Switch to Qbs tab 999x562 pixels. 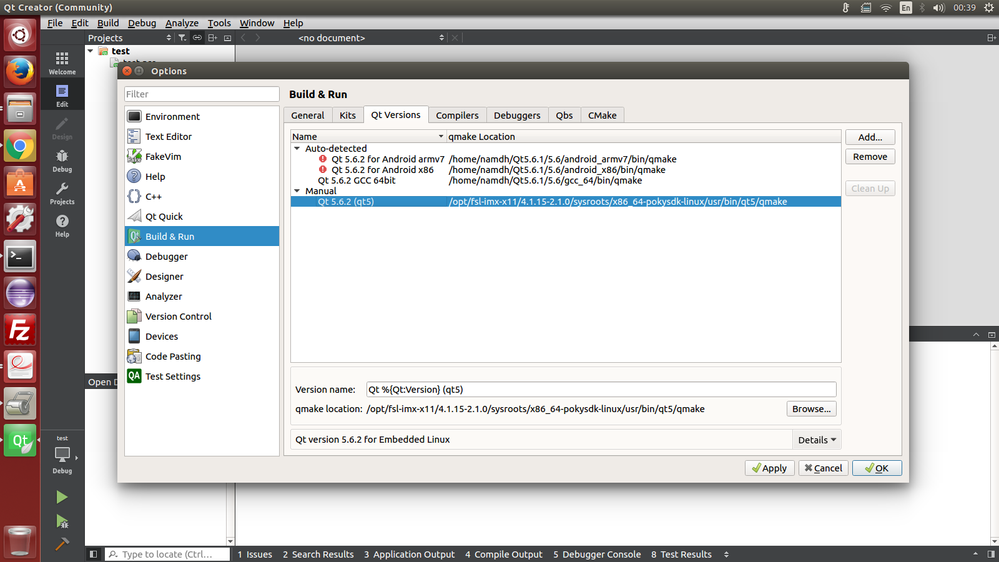click(564, 115)
